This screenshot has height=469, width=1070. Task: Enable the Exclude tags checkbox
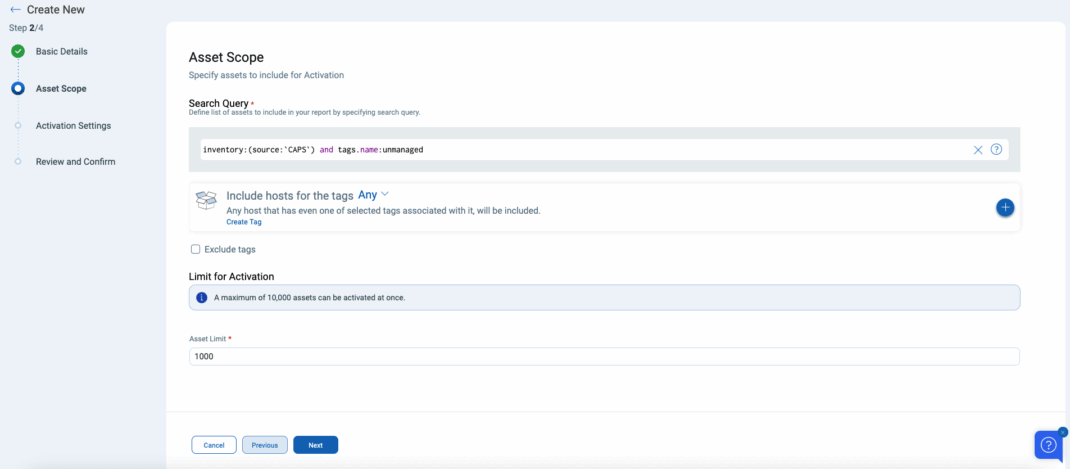pos(195,249)
